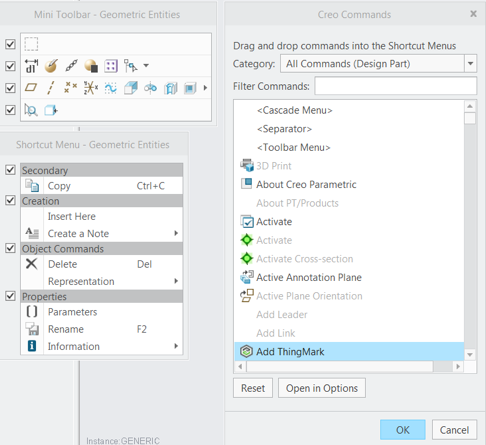Click the Parameters brackets icon
Image resolution: width=486 pixels, height=445 pixels.
[x=32, y=311]
